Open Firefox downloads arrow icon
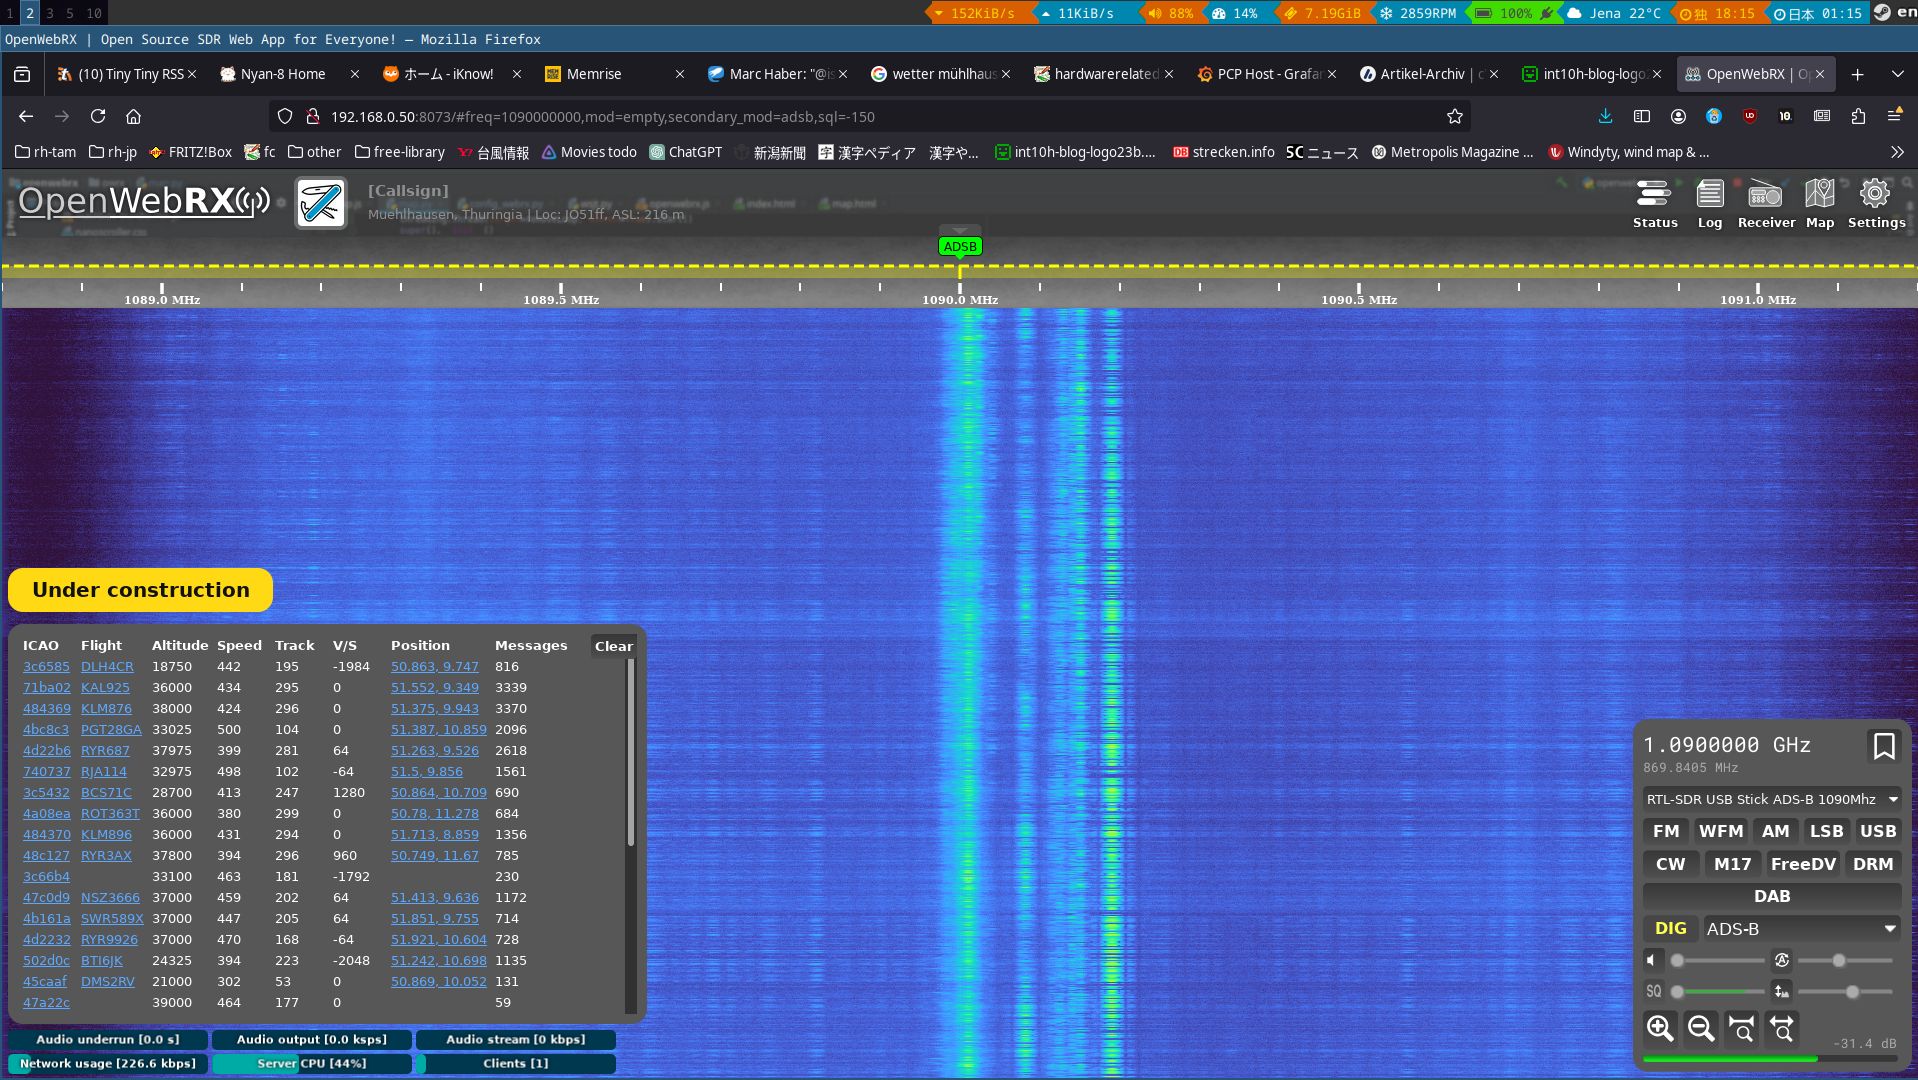The width and height of the screenshot is (1918, 1080). coord(1605,117)
